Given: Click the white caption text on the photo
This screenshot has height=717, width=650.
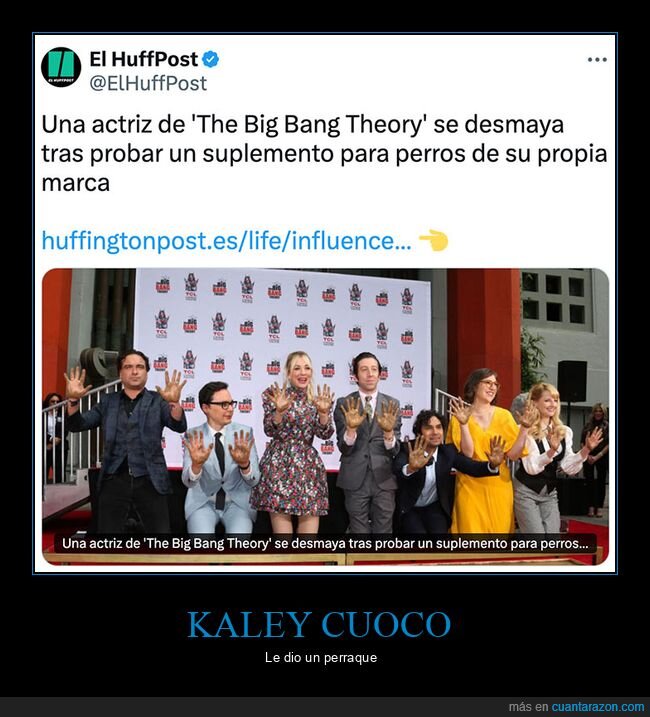Looking at the screenshot, I should click(325, 544).
